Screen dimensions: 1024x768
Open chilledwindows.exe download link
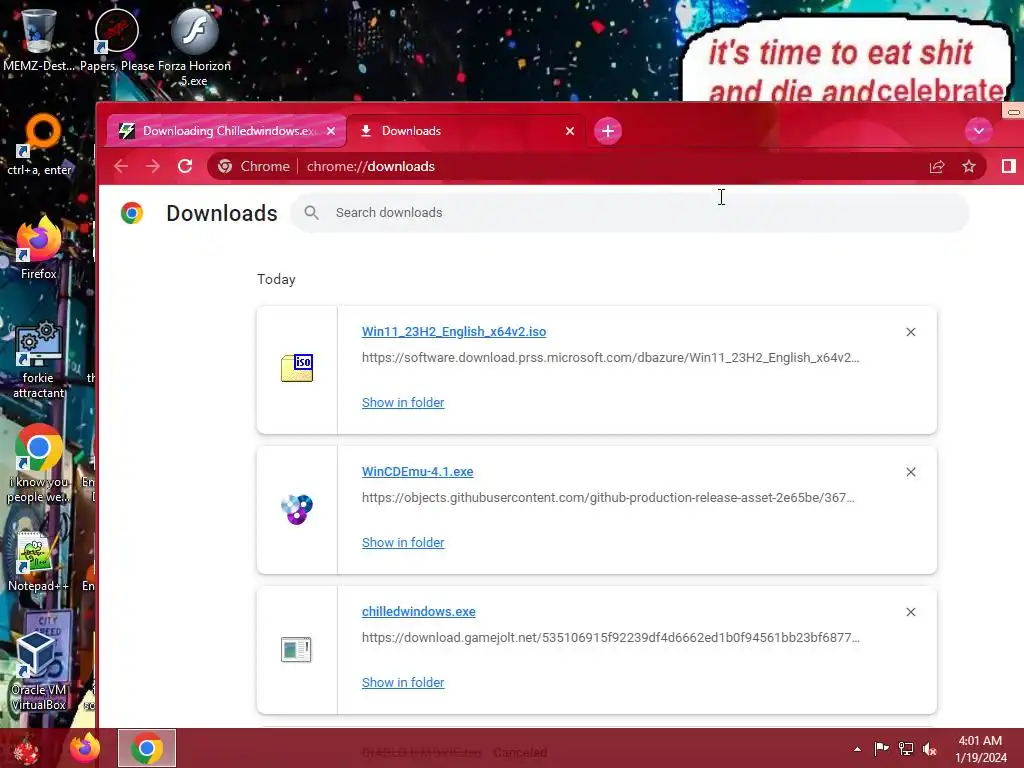click(419, 612)
